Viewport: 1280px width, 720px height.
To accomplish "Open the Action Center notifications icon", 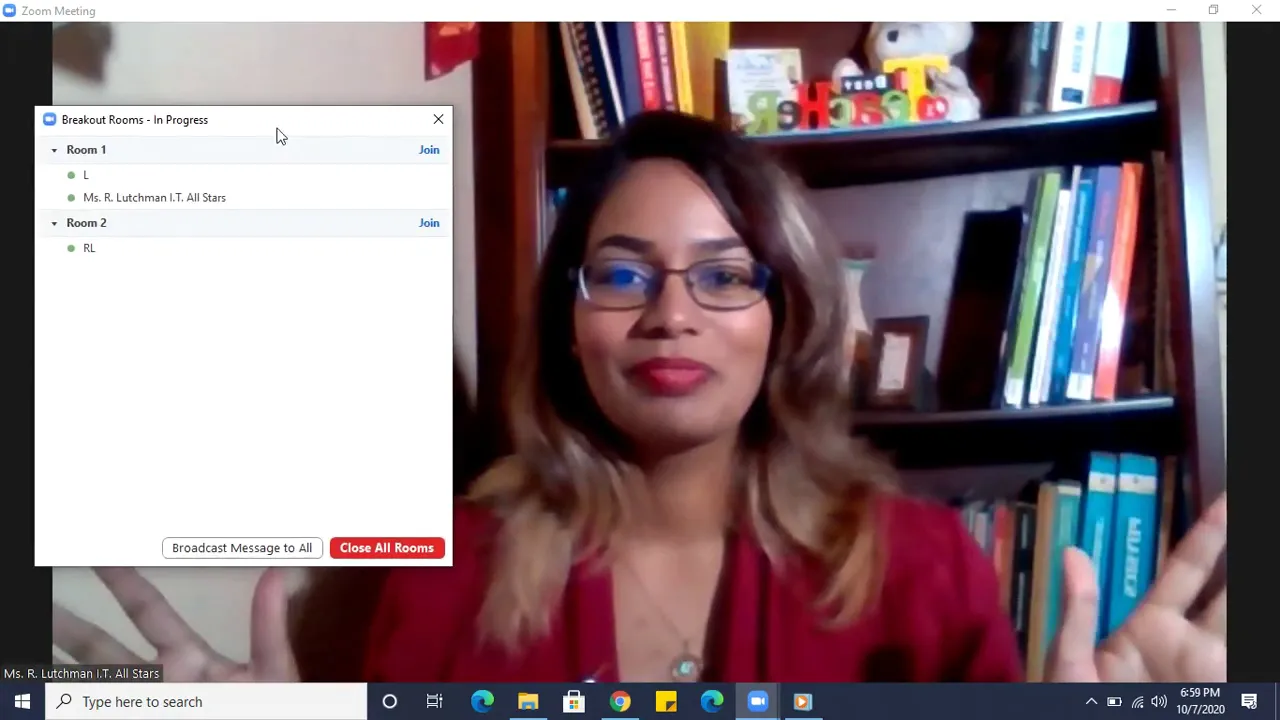I will point(1249,702).
